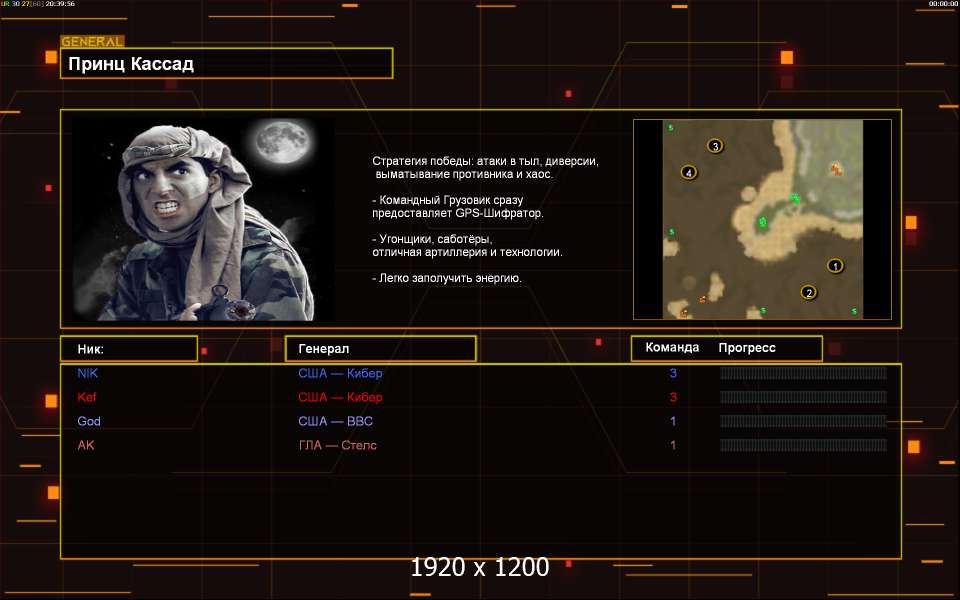Click God's team number 1
This screenshot has width=960, height=600.
click(673, 421)
